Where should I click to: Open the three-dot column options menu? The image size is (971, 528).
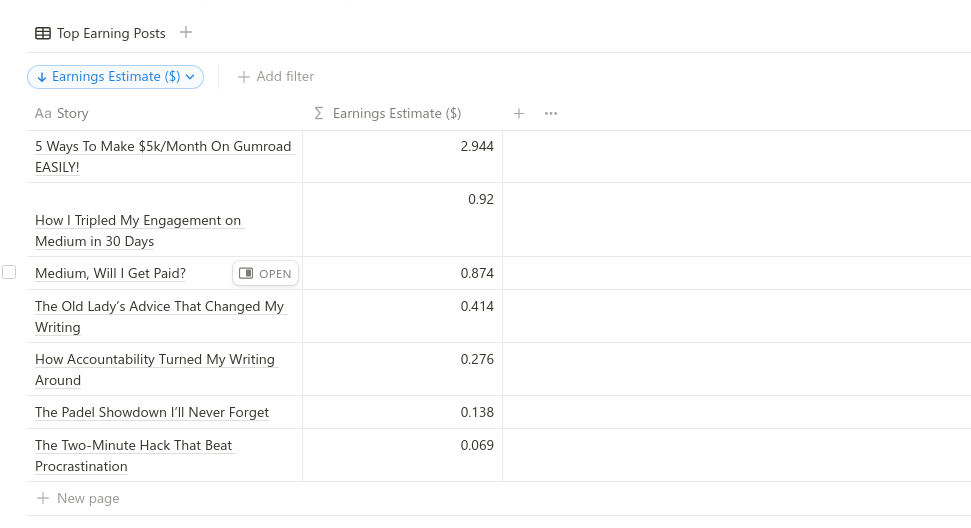click(551, 114)
